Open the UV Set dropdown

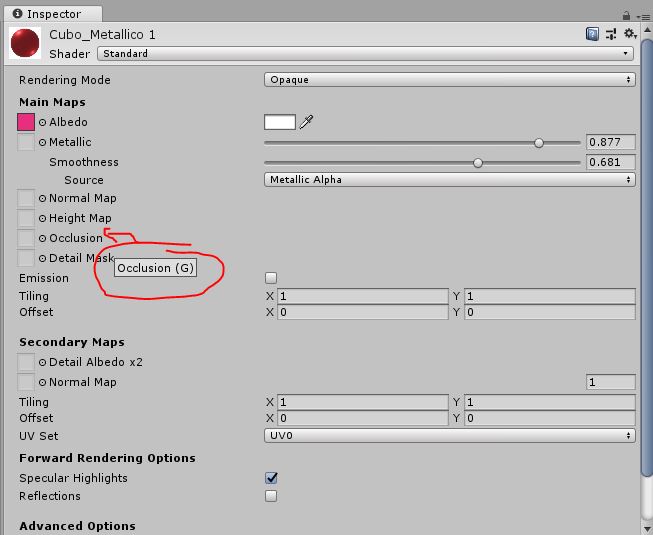point(450,435)
